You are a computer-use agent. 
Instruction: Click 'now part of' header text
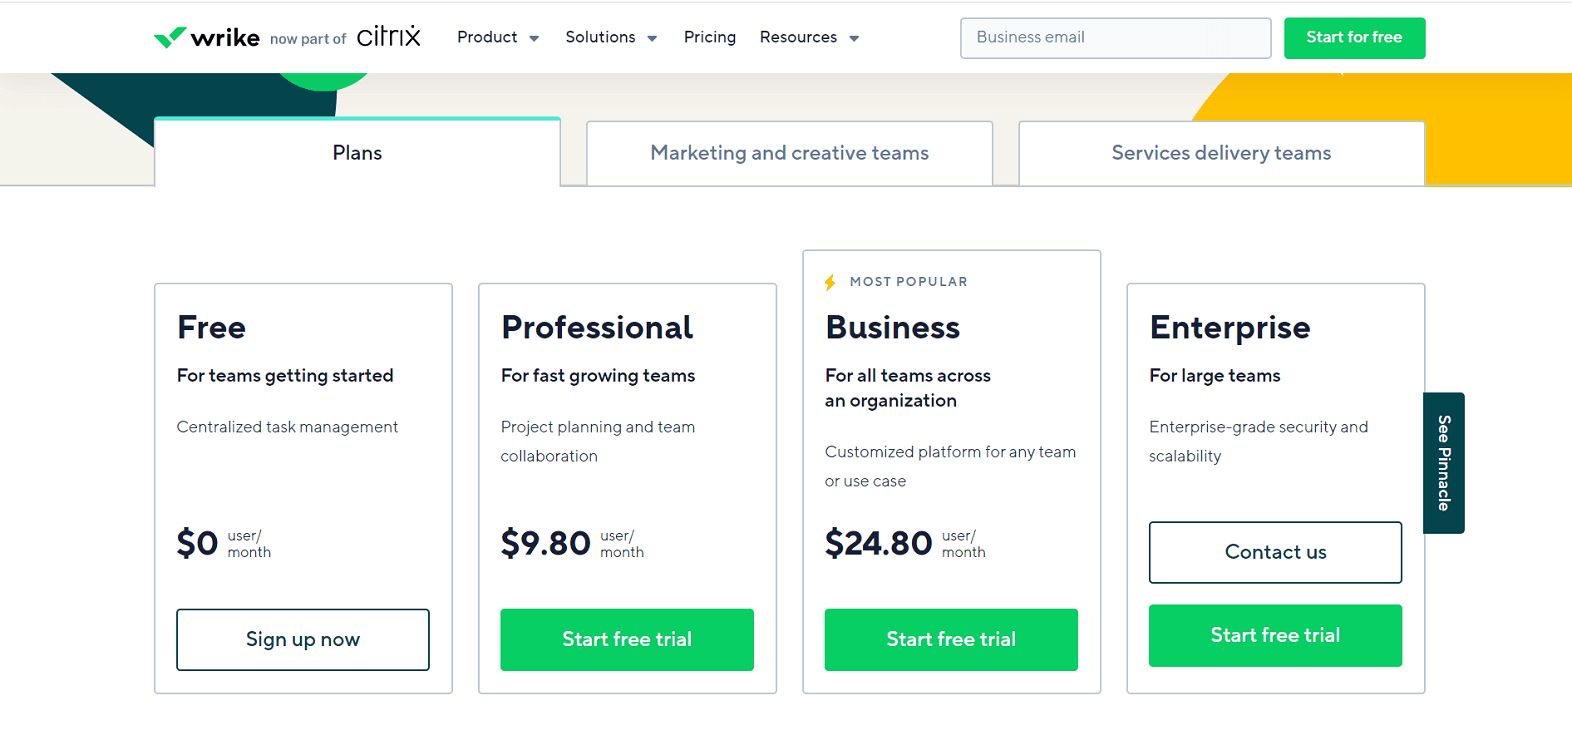(308, 39)
